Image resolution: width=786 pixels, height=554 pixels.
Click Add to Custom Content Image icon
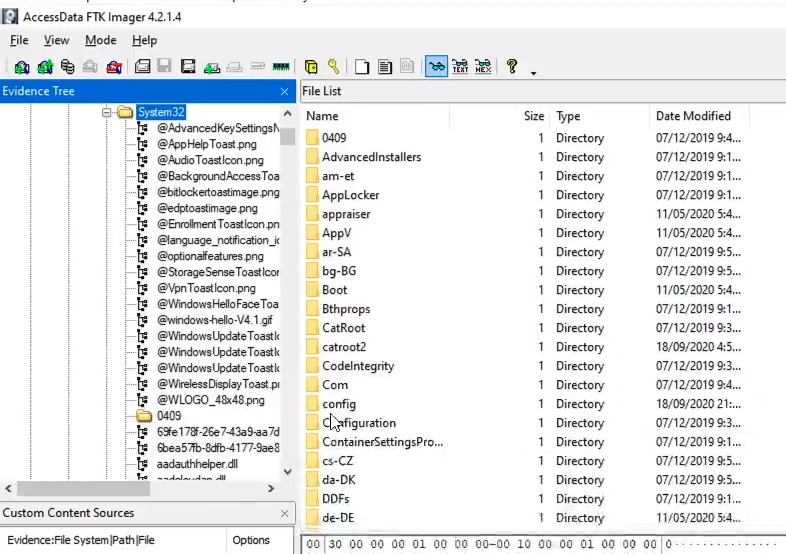[x=212, y=67]
